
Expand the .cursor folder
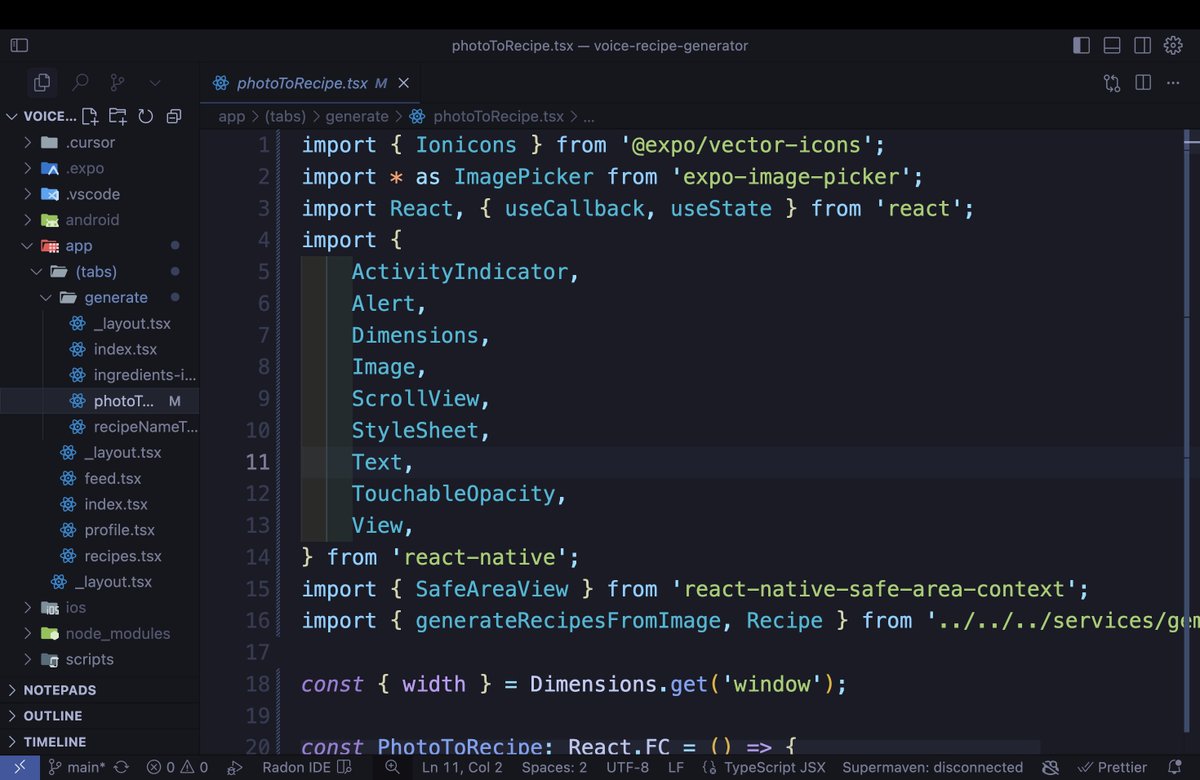click(100, 142)
